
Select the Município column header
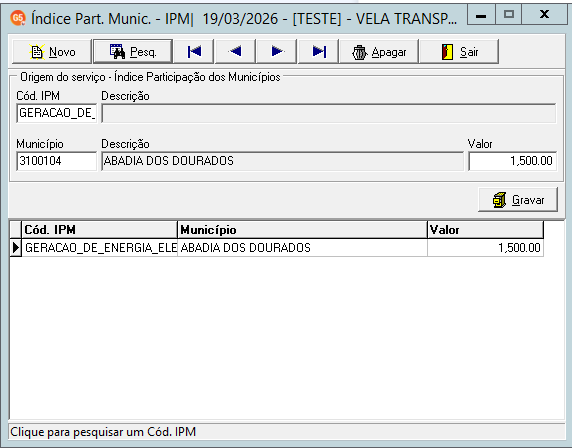pyautogui.click(x=302, y=230)
